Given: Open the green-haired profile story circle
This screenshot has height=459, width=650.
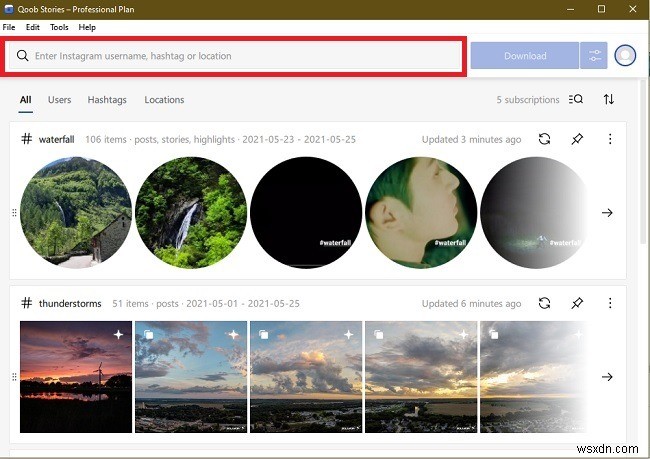Looking at the screenshot, I should [x=421, y=213].
